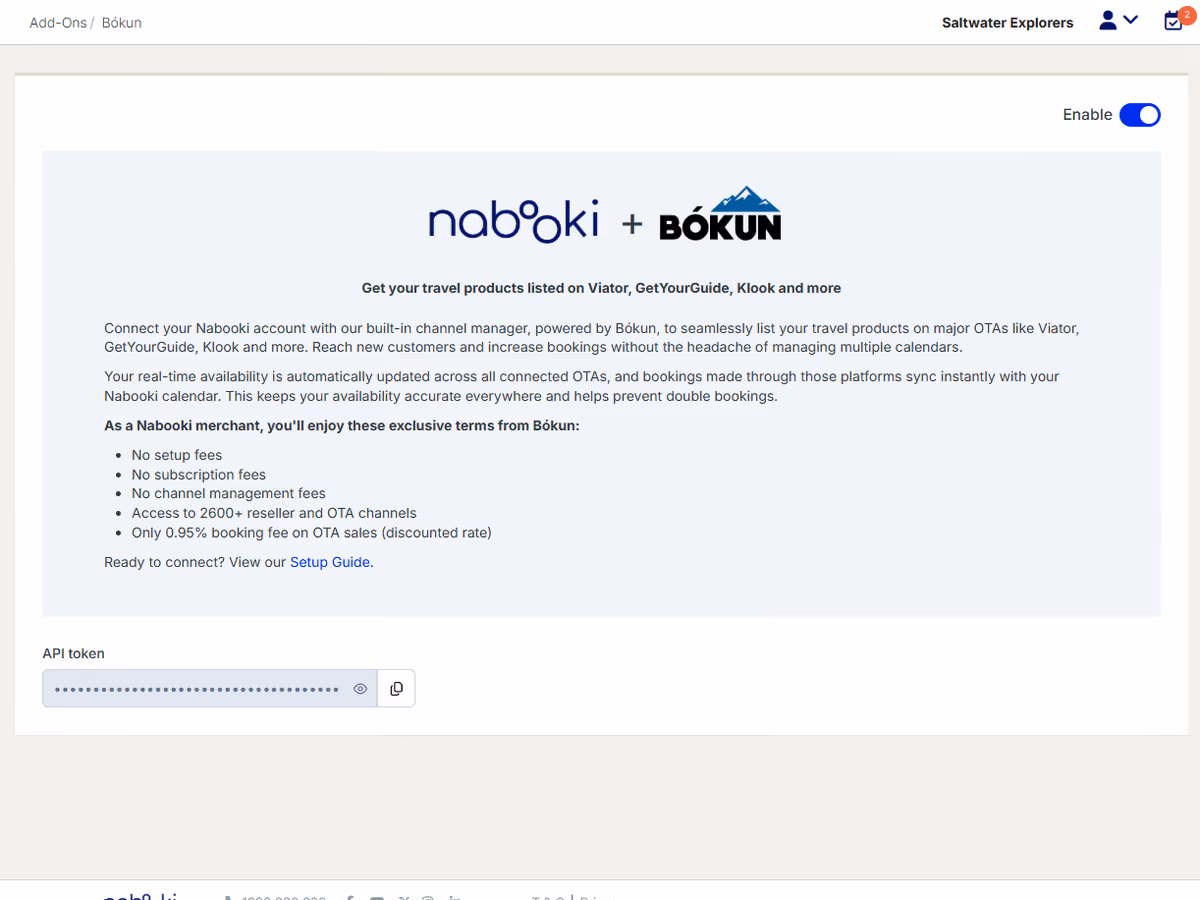Select the '0.95% booking fee' bullet
The height and width of the screenshot is (900, 1200).
pos(312,533)
